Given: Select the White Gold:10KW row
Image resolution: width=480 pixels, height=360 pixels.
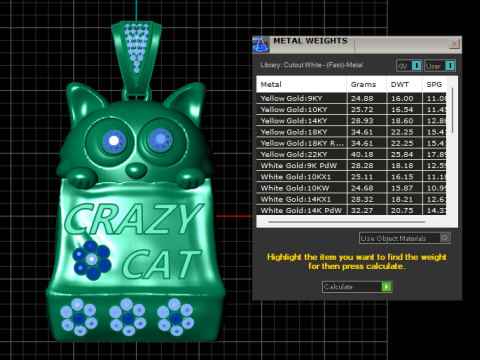Looking at the screenshot, I should click(351, 188).
